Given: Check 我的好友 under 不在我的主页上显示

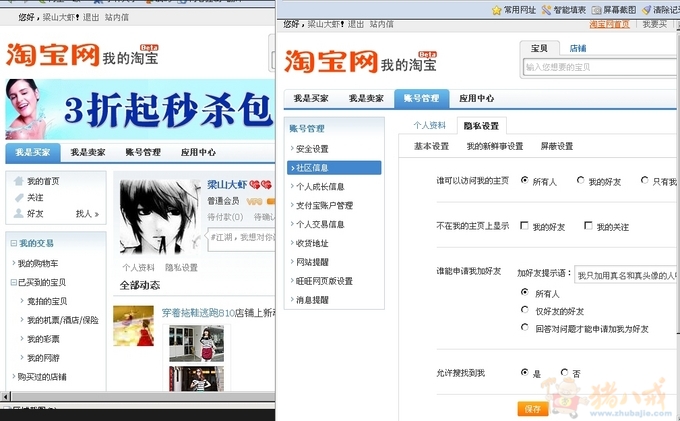Looking at the screenshot, I should point(524,225).
